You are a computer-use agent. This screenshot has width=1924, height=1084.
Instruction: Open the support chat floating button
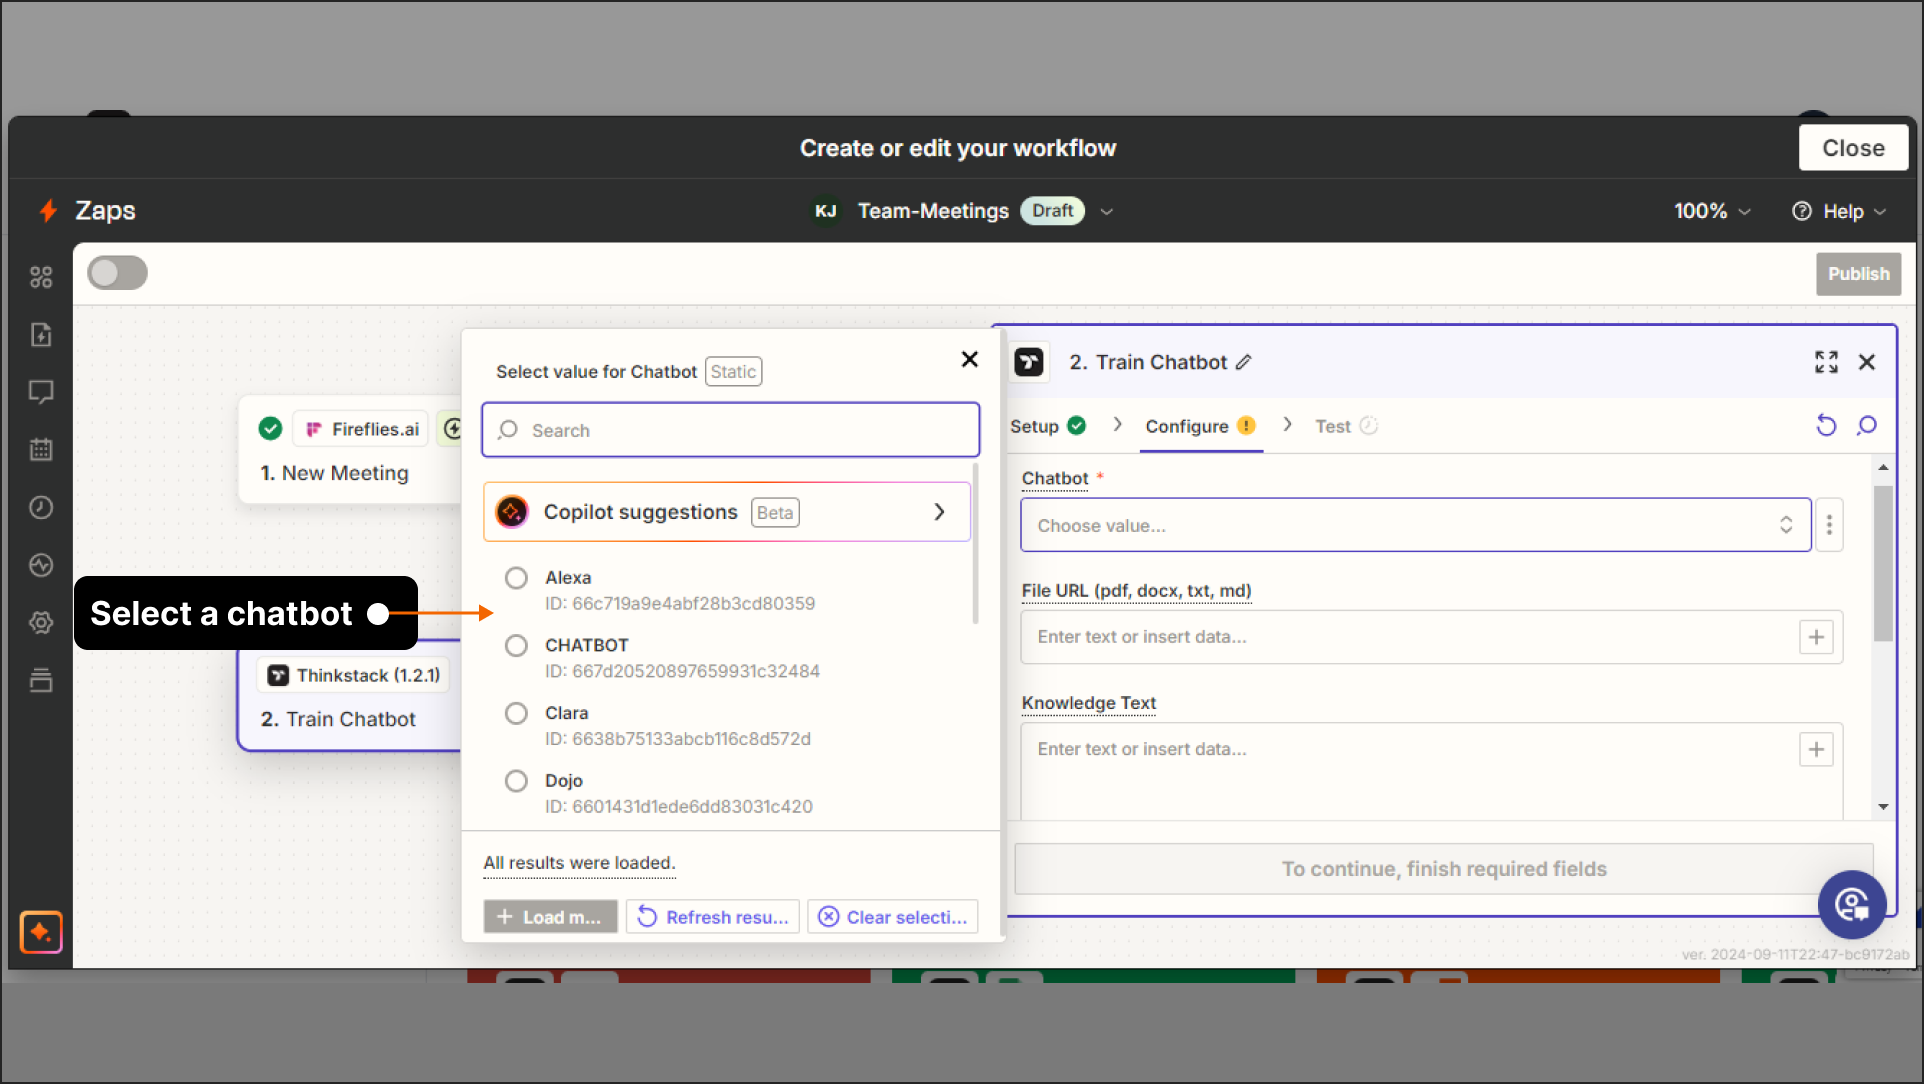[x=1852, y=905]
